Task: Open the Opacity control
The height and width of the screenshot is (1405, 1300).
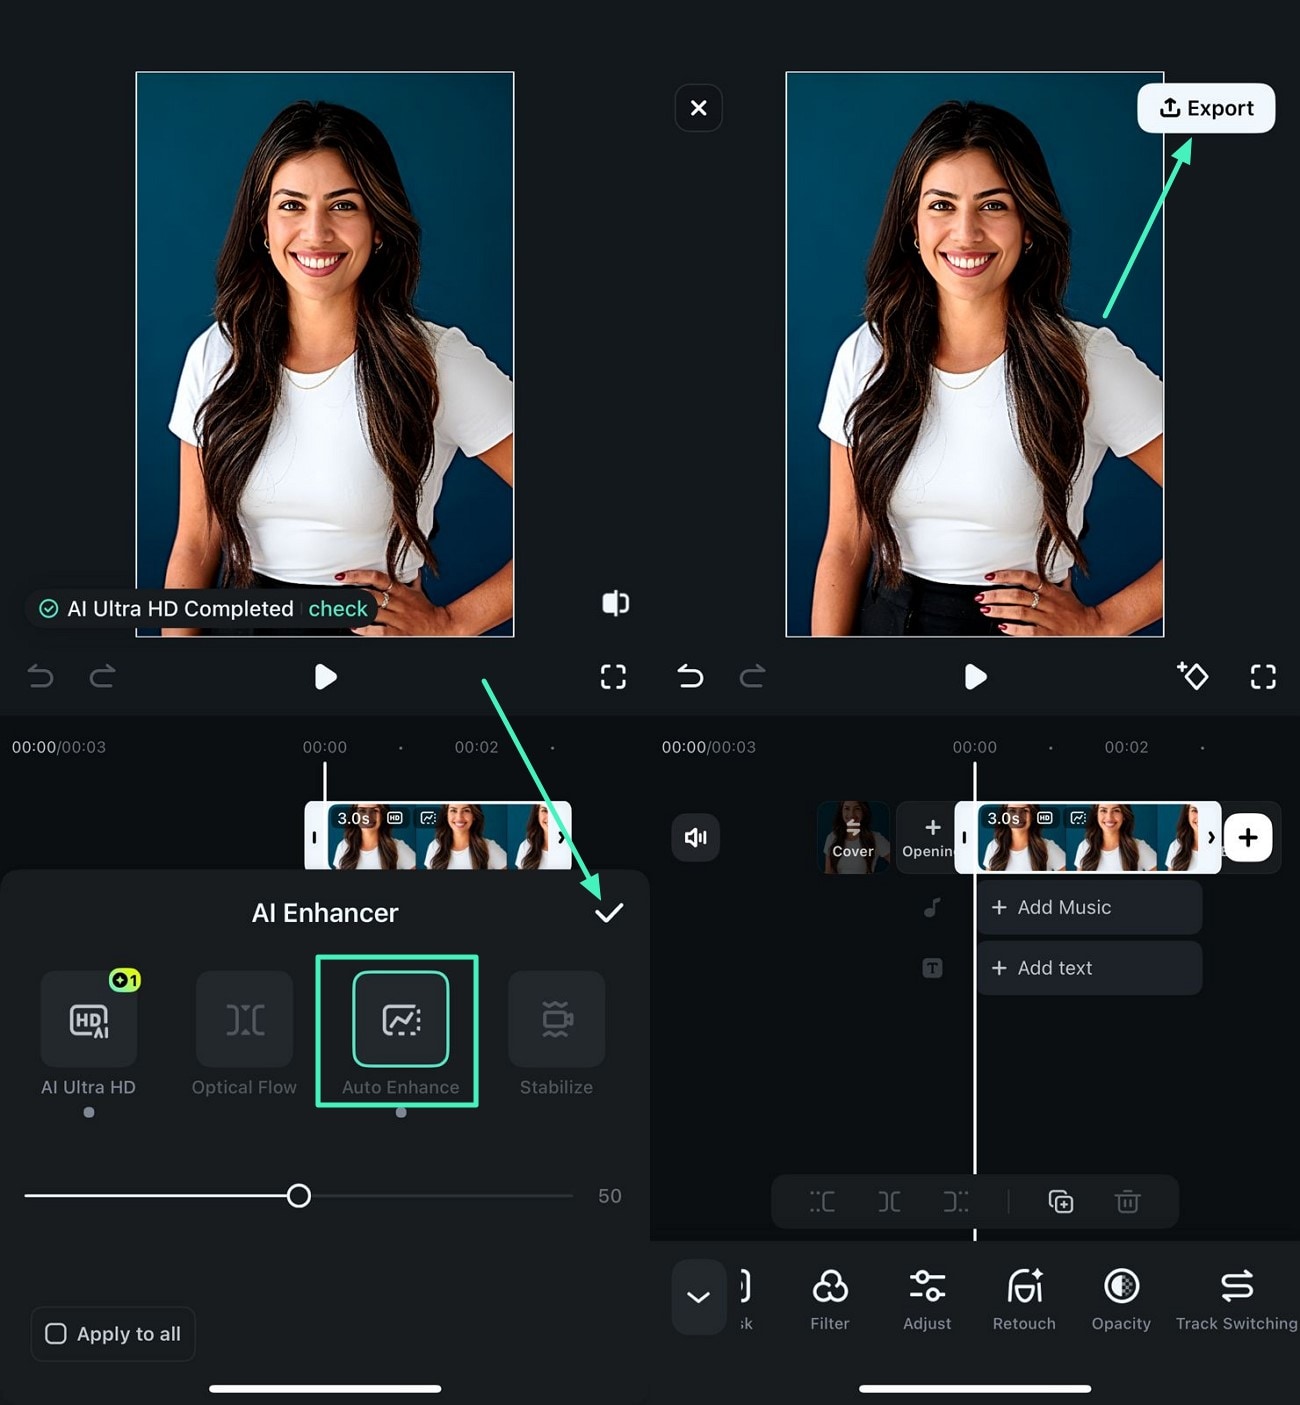Action: click(x=1120, y=1297)
